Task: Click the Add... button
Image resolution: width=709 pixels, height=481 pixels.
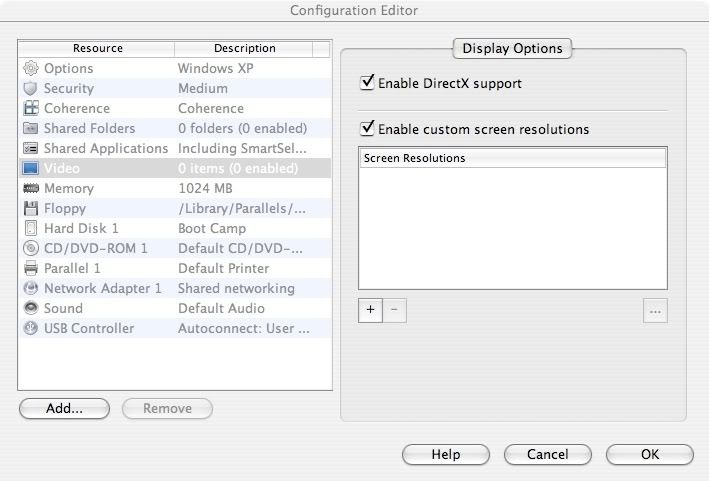Action: click(64, 408)
